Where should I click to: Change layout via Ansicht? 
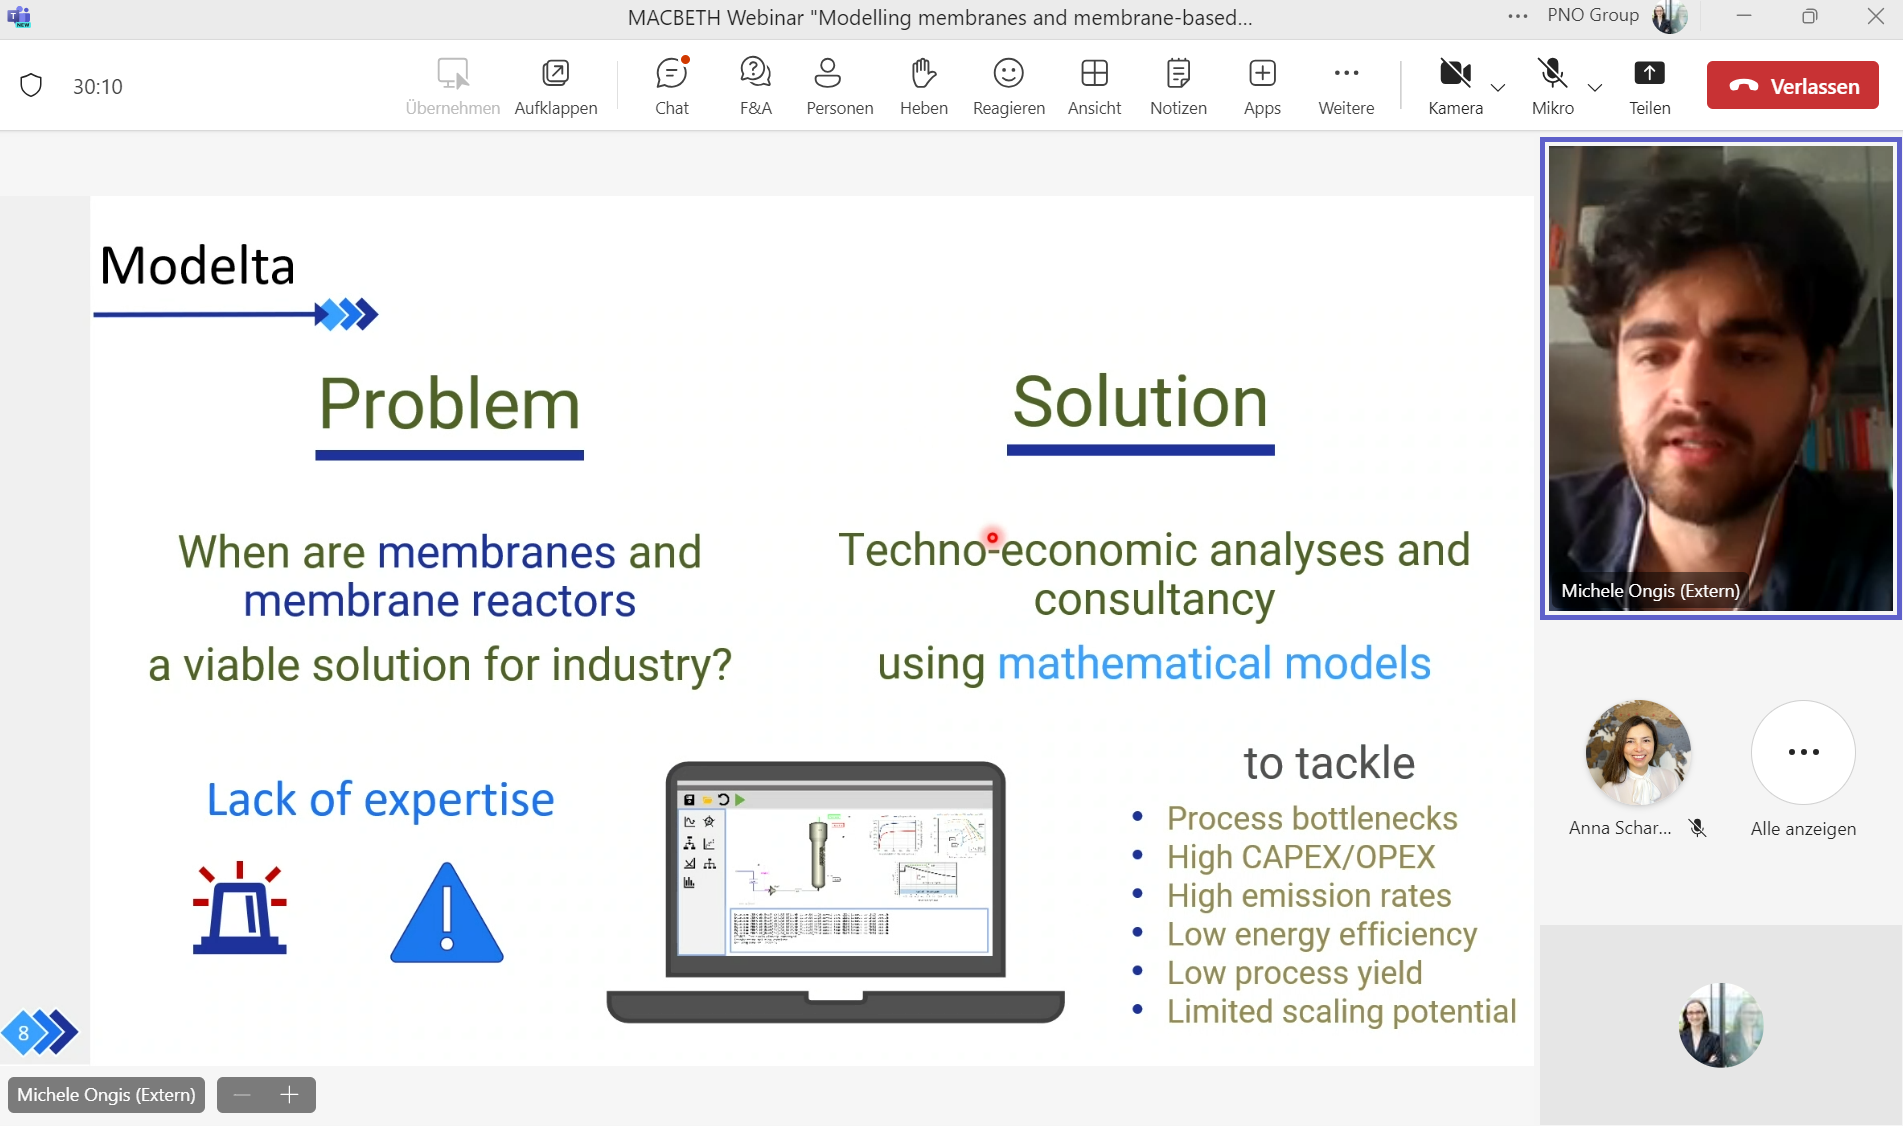(x=1094, y=86)
